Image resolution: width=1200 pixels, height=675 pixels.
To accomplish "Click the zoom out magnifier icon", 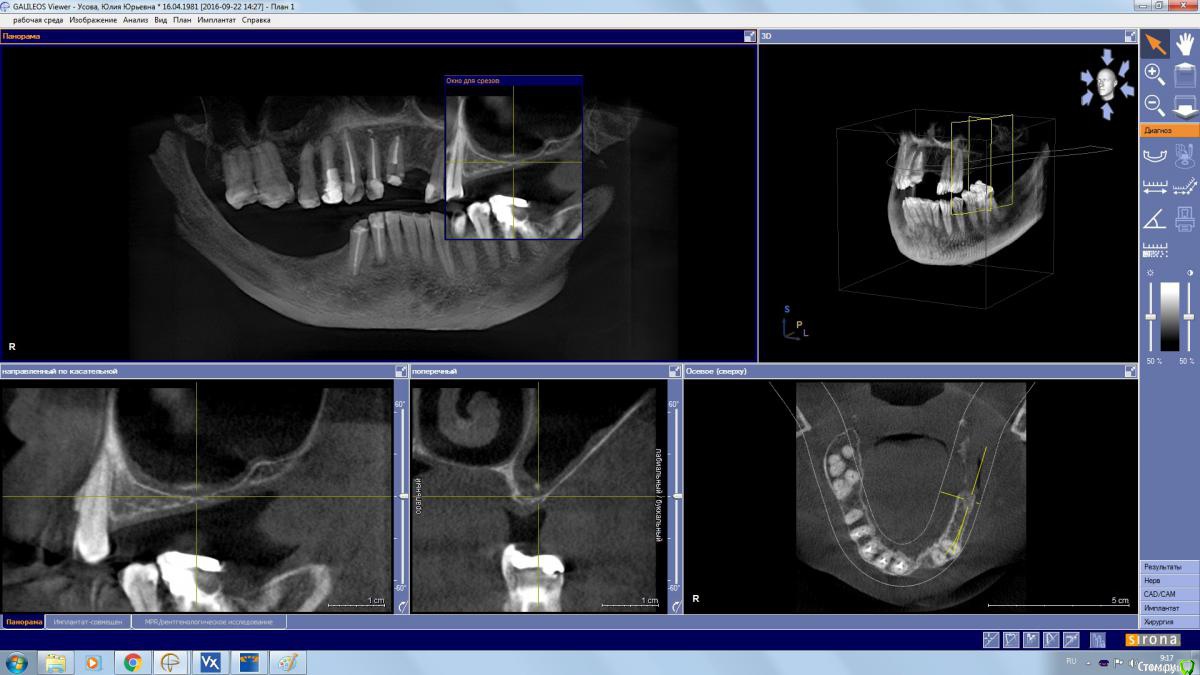I will point(1154,104).
